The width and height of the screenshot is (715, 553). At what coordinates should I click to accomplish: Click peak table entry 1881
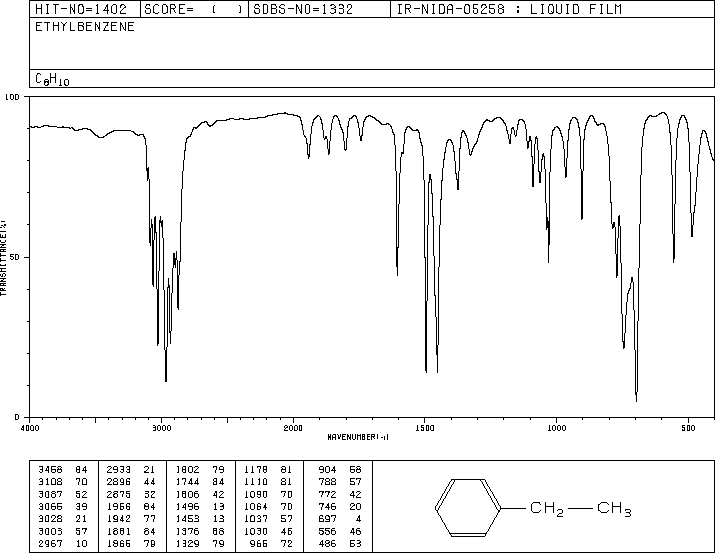[119, 532]
